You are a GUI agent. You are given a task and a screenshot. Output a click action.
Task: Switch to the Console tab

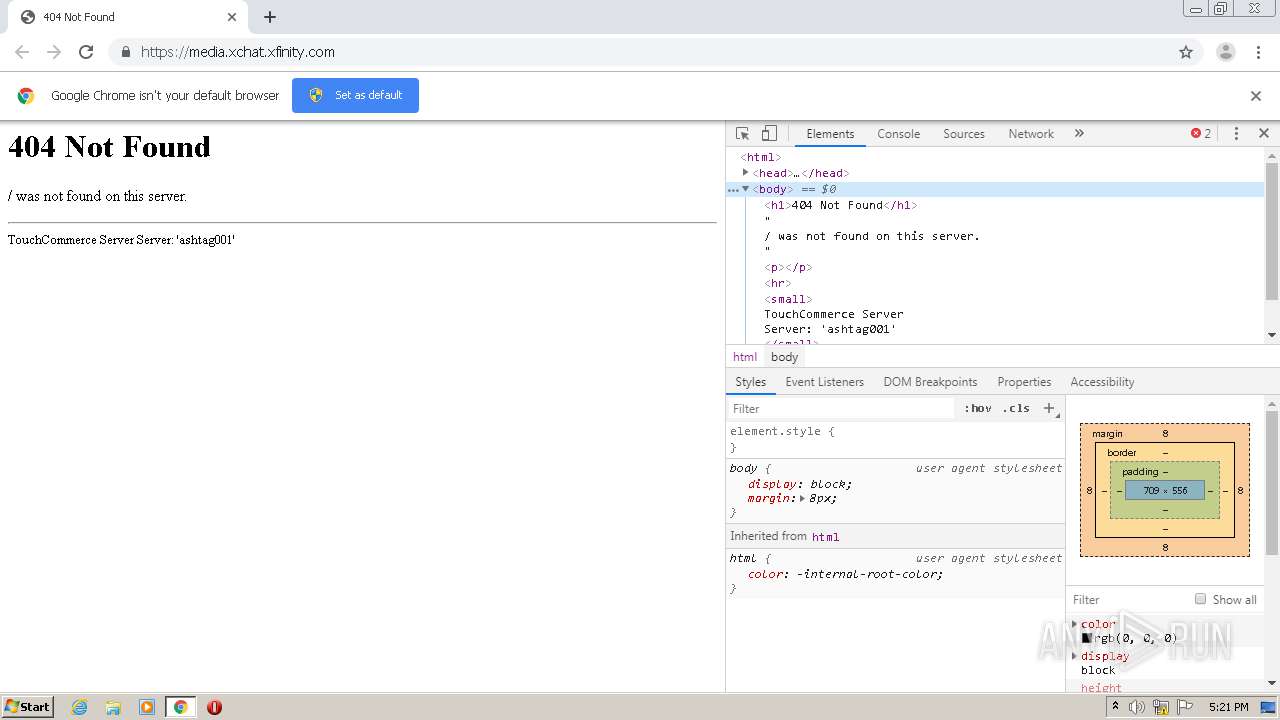[898, 134]
